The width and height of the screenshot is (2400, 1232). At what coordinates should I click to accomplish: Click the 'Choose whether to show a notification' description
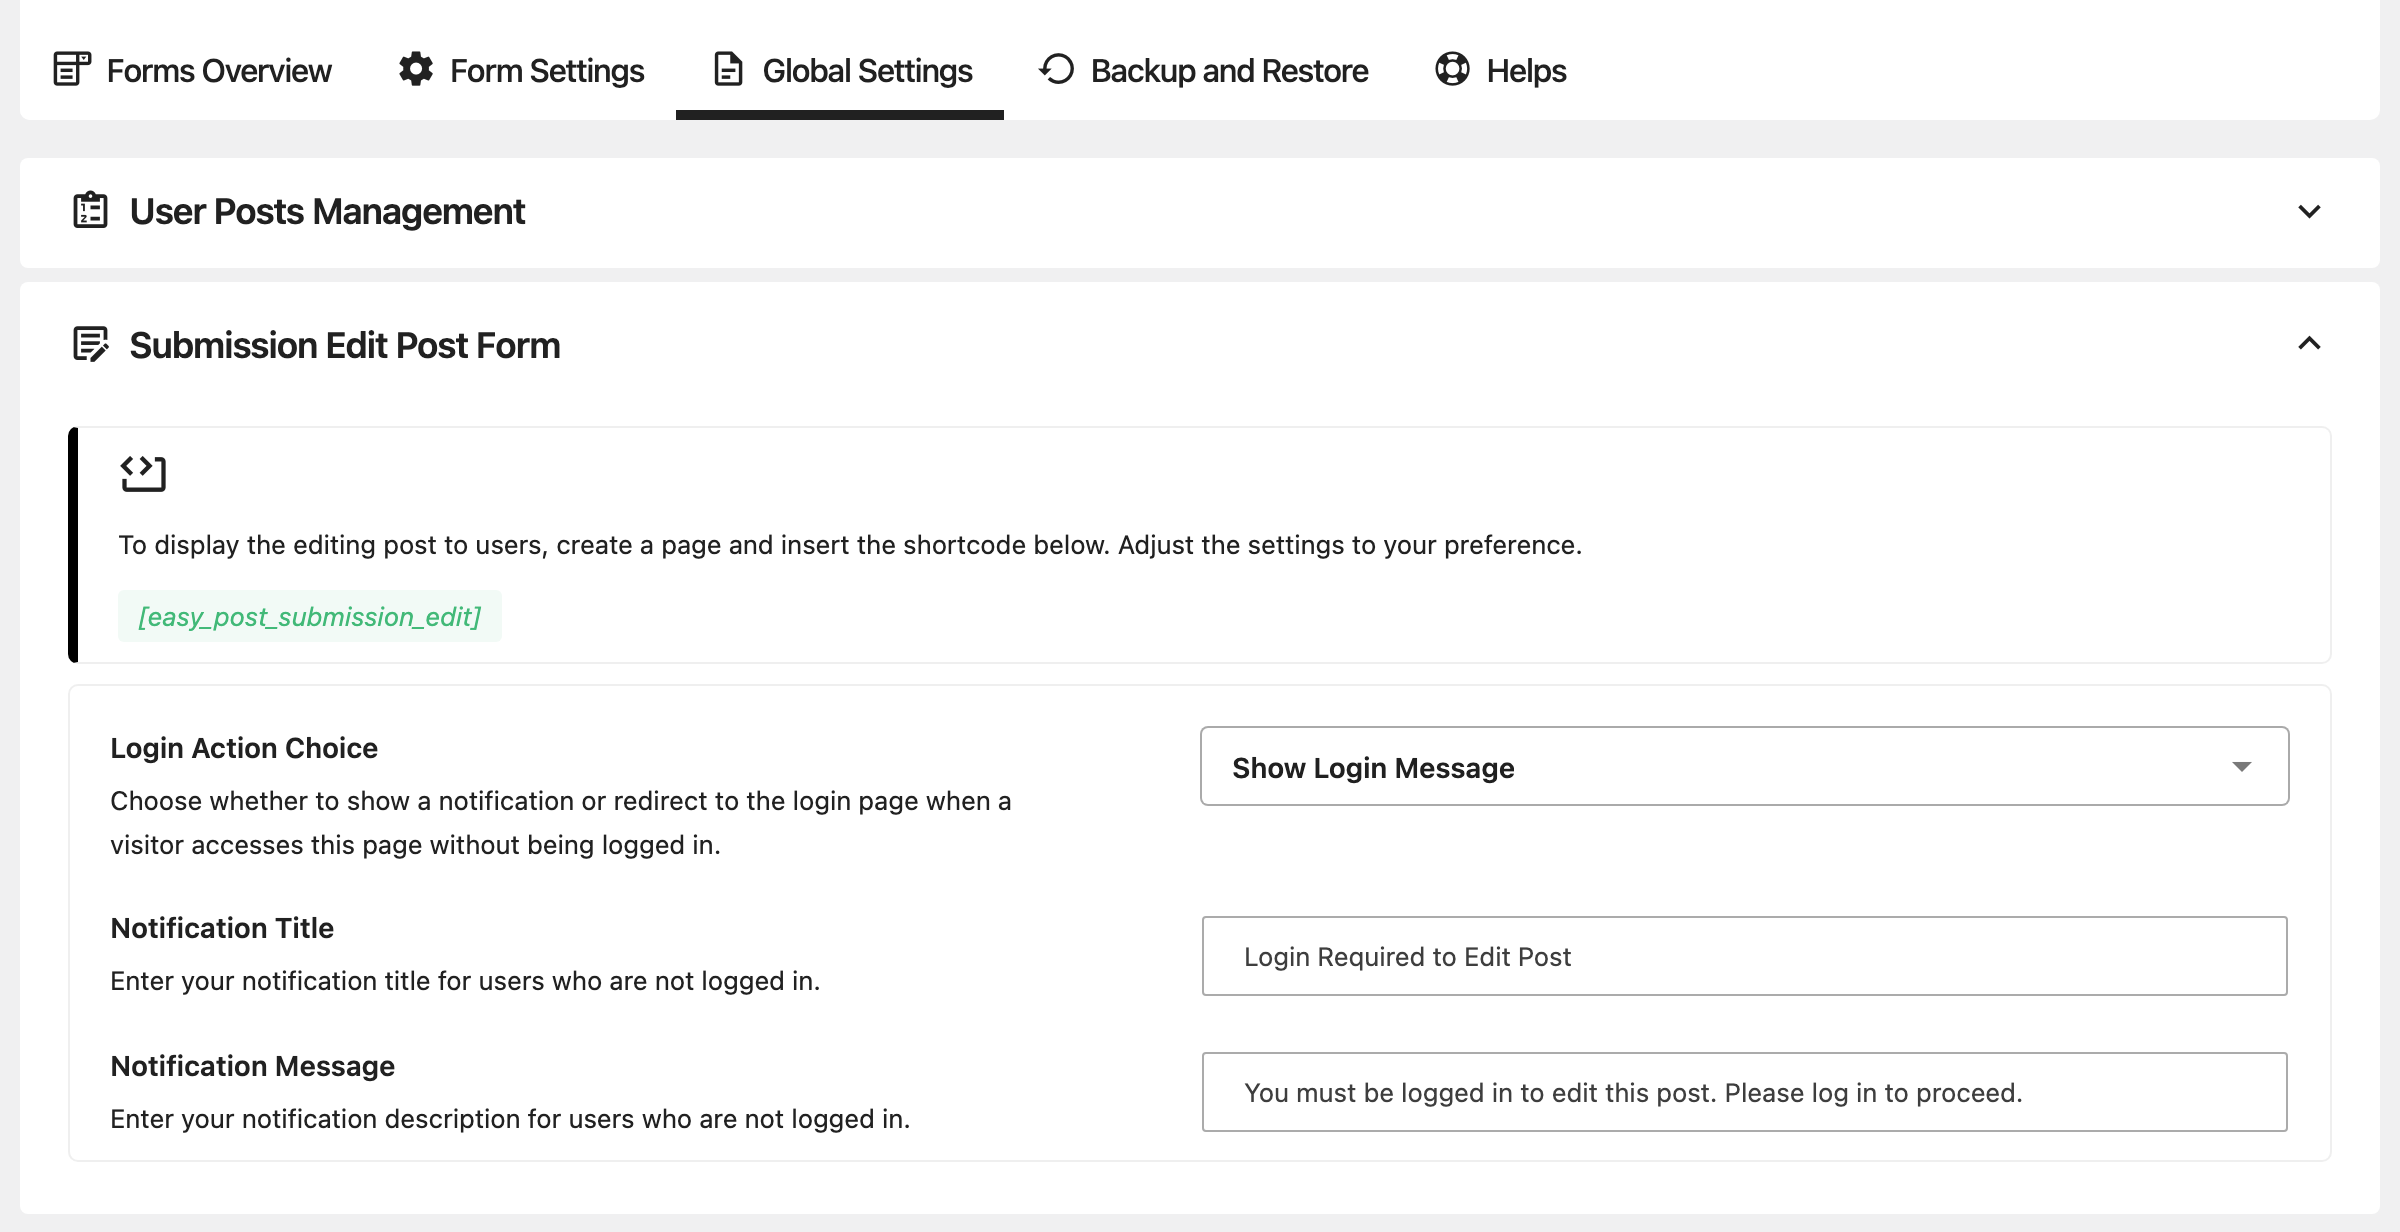(x=561, y=823)
